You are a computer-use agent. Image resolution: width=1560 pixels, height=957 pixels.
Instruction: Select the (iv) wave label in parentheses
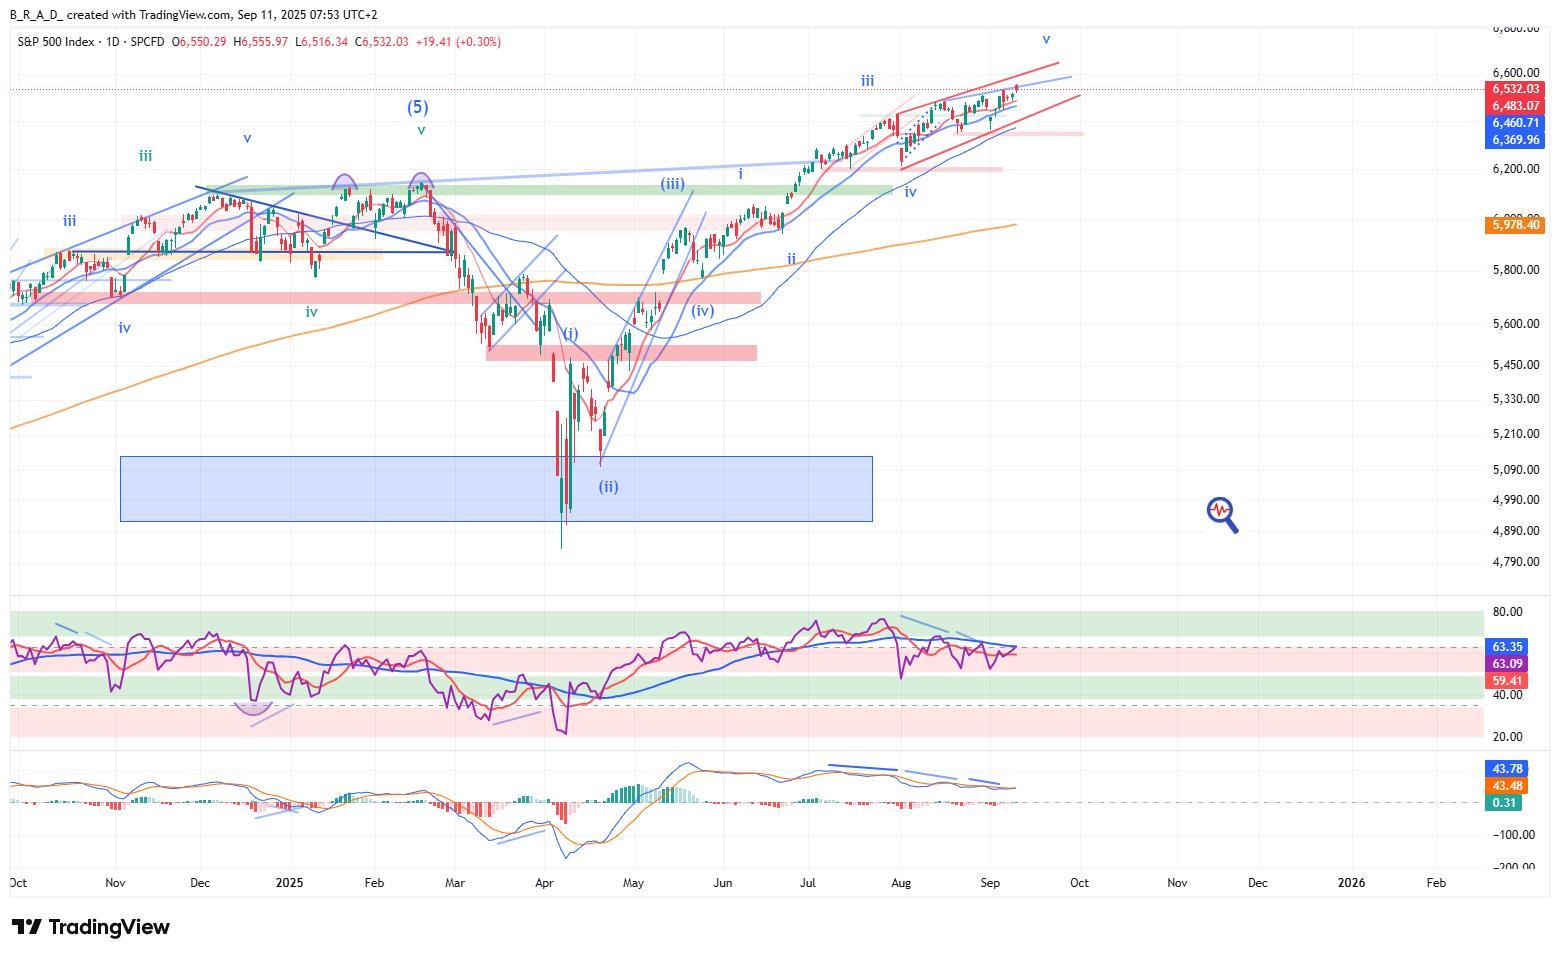point(702,311)
